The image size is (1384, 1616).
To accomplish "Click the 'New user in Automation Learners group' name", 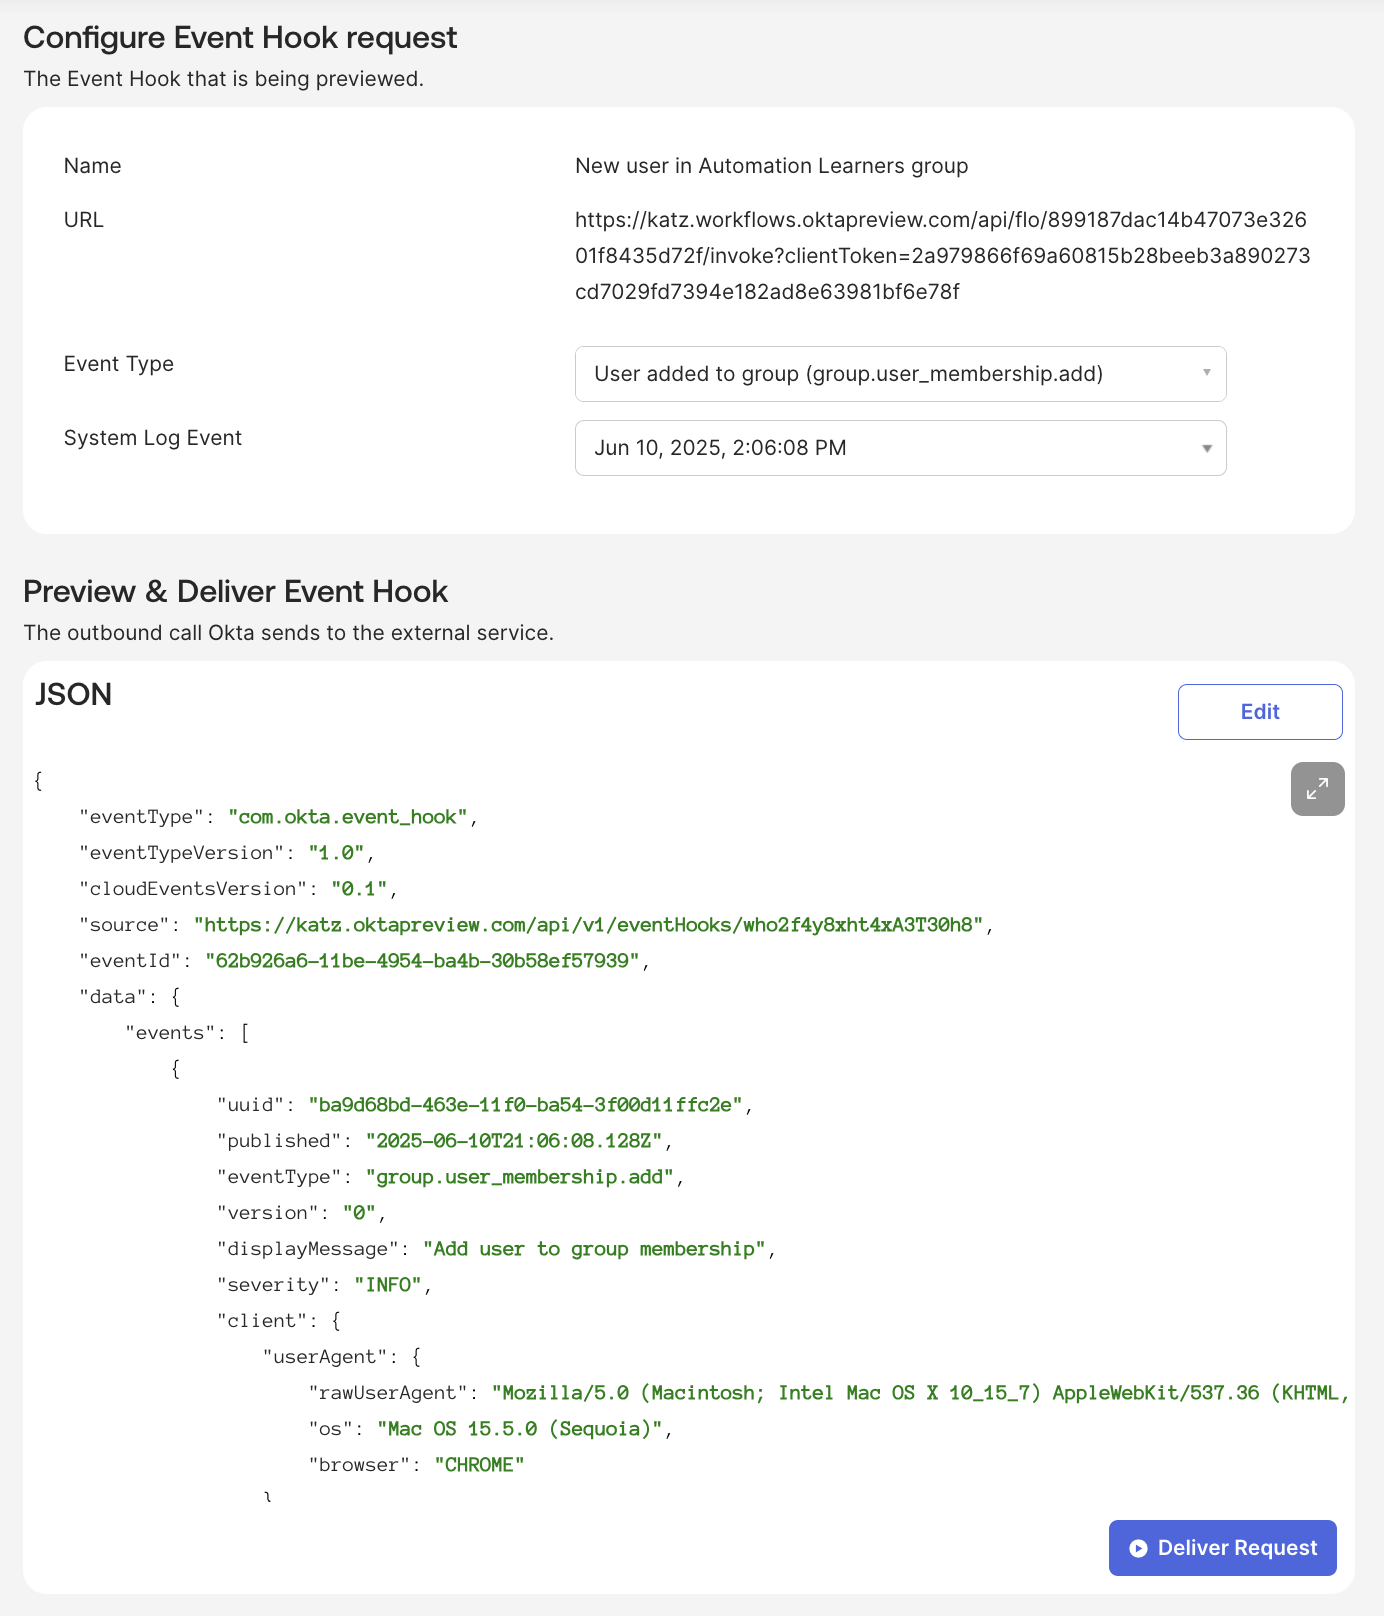I will pyautogui.click(x=770, y=165).
